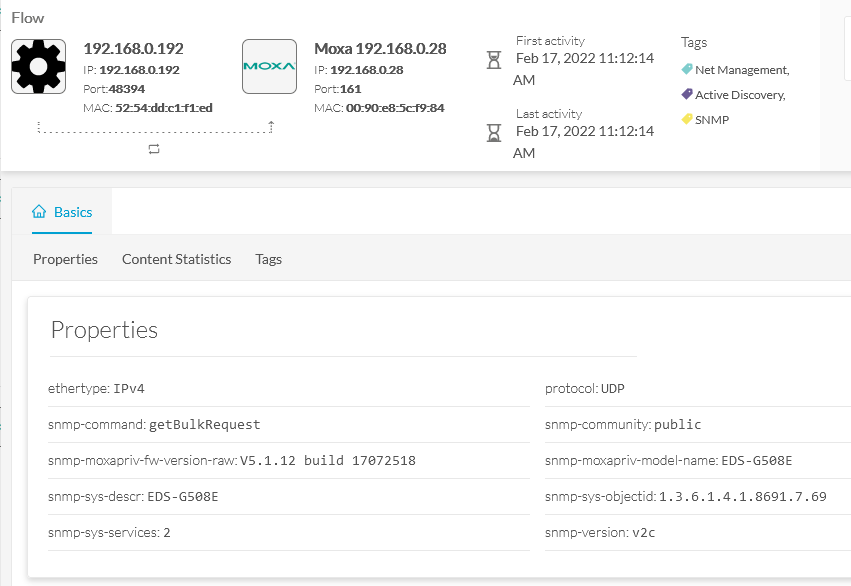This screenshot has height=586, width=851.
Task: Click the Active Discovery tag label
Action: (740, 95)
